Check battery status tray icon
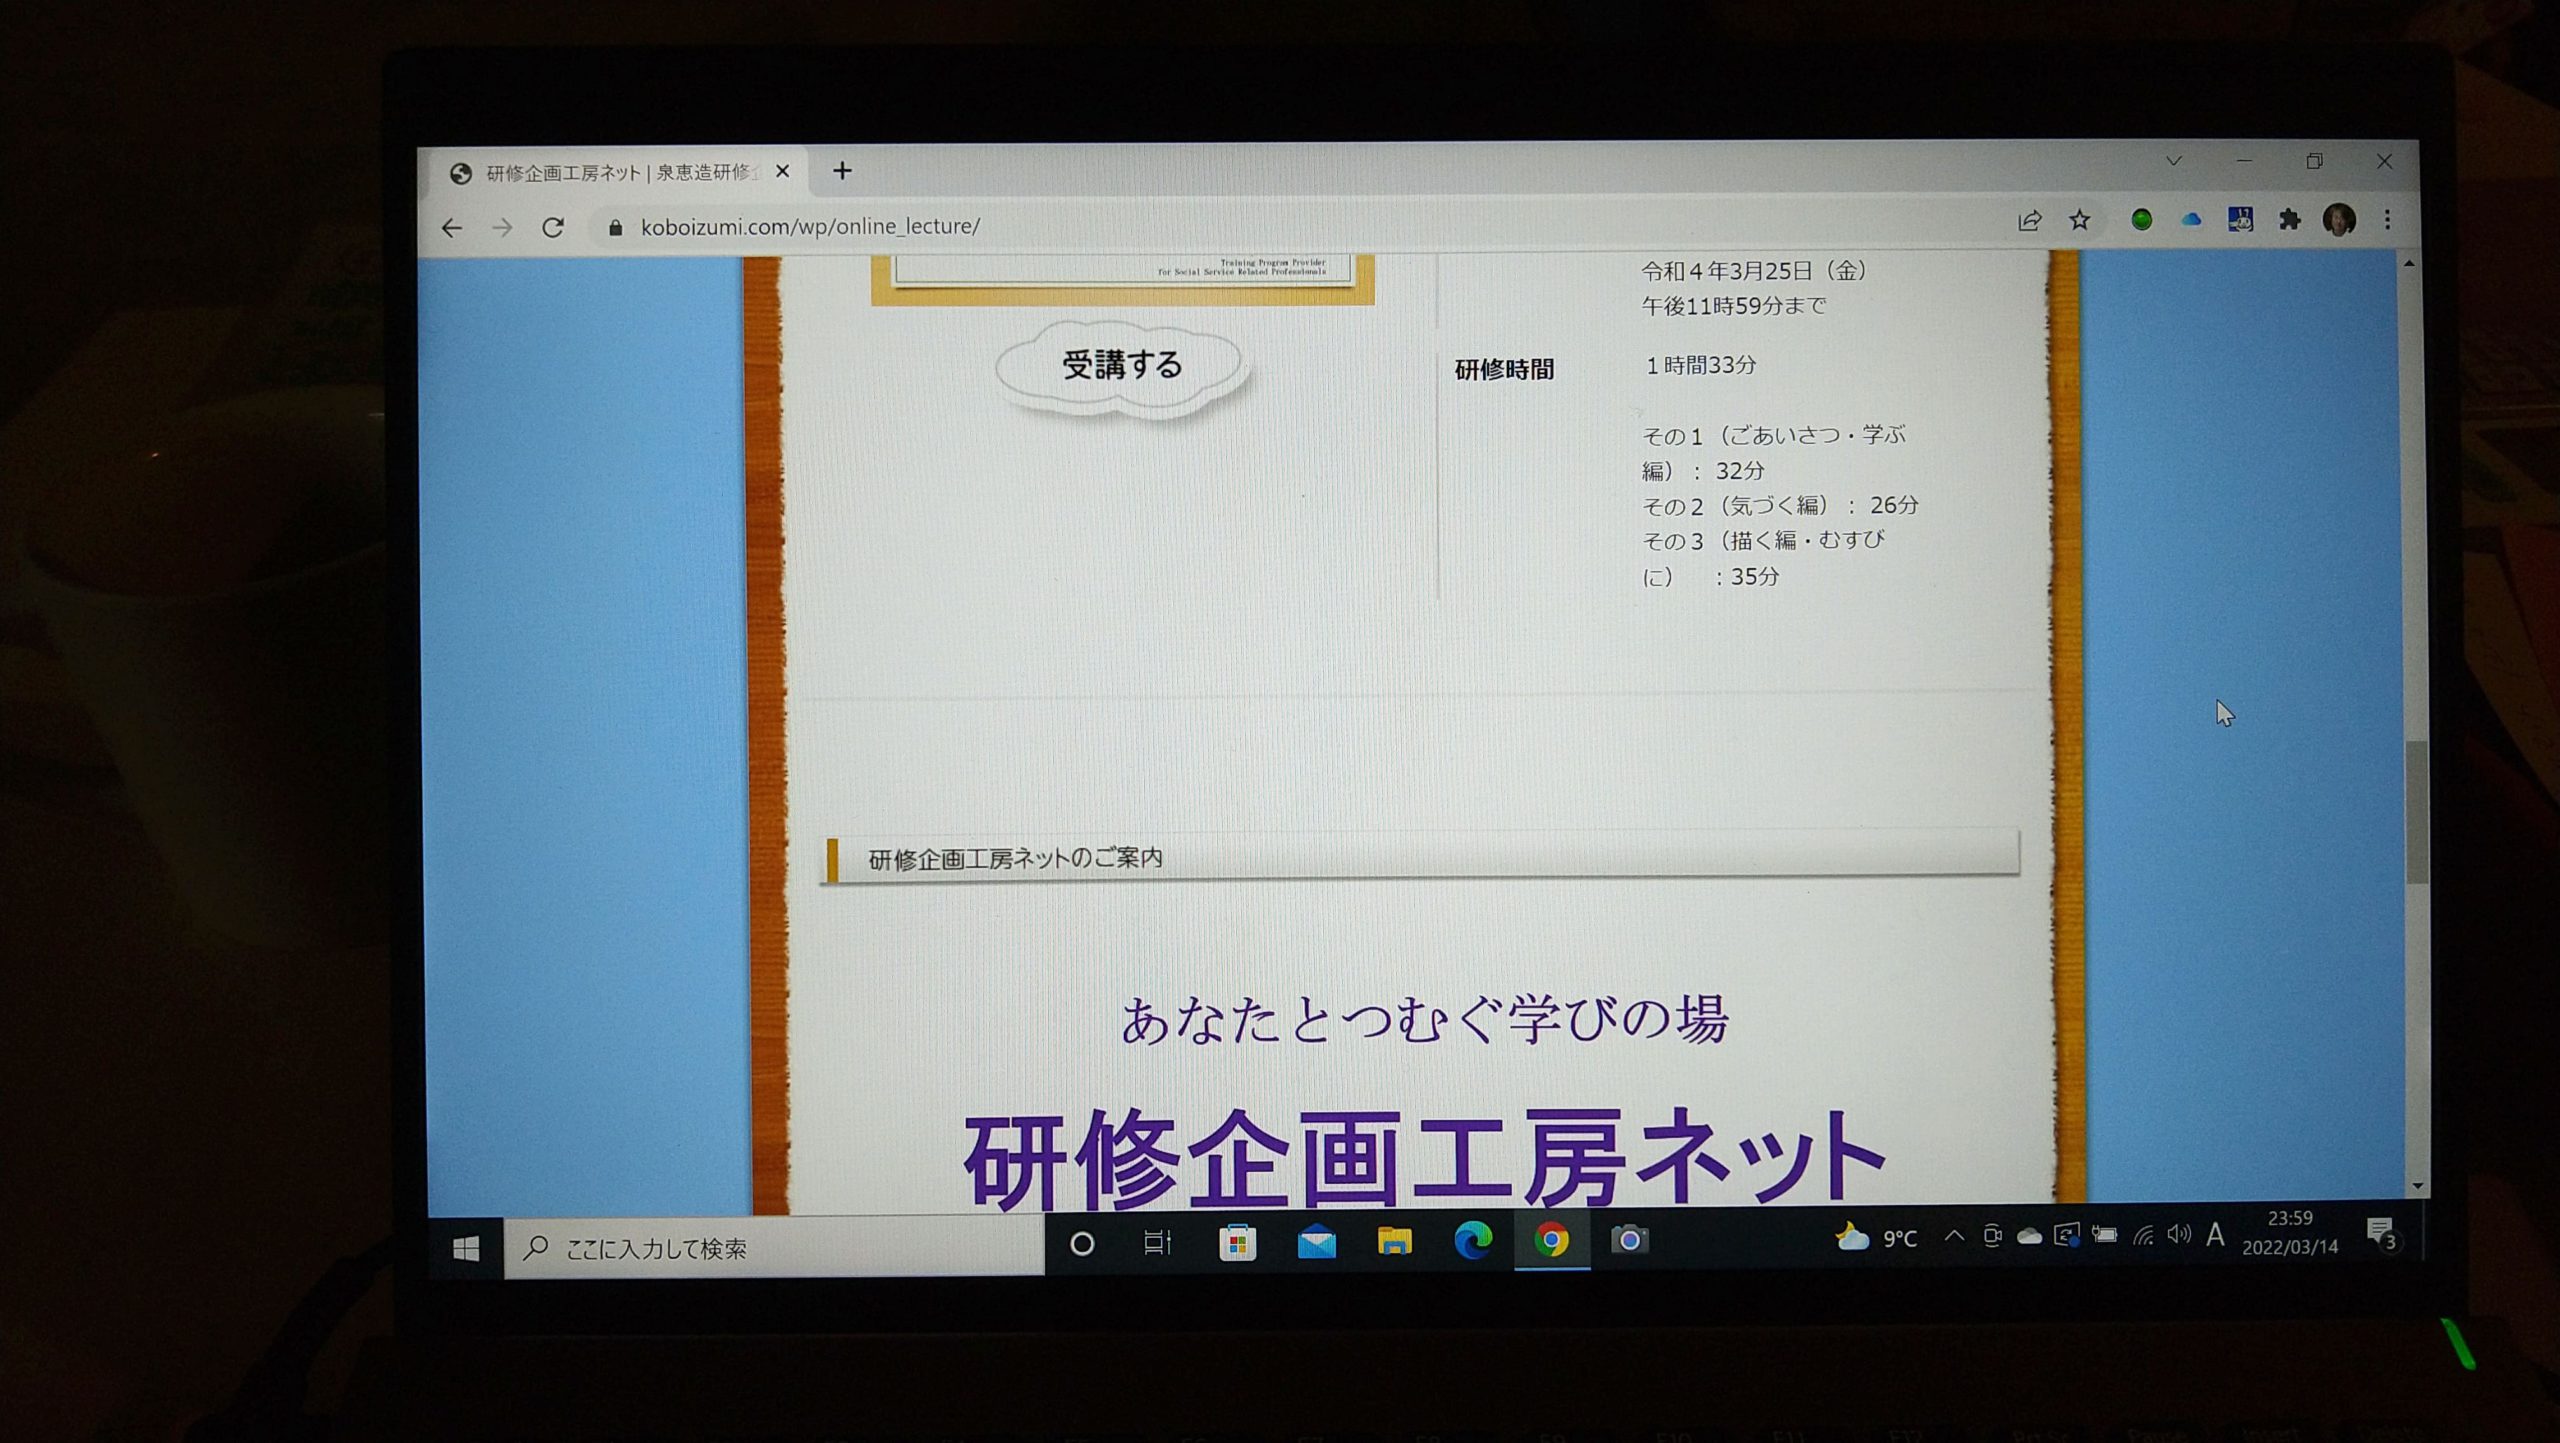The height and width of the screenshot is (1443, 2560). click(2104, 1235)
